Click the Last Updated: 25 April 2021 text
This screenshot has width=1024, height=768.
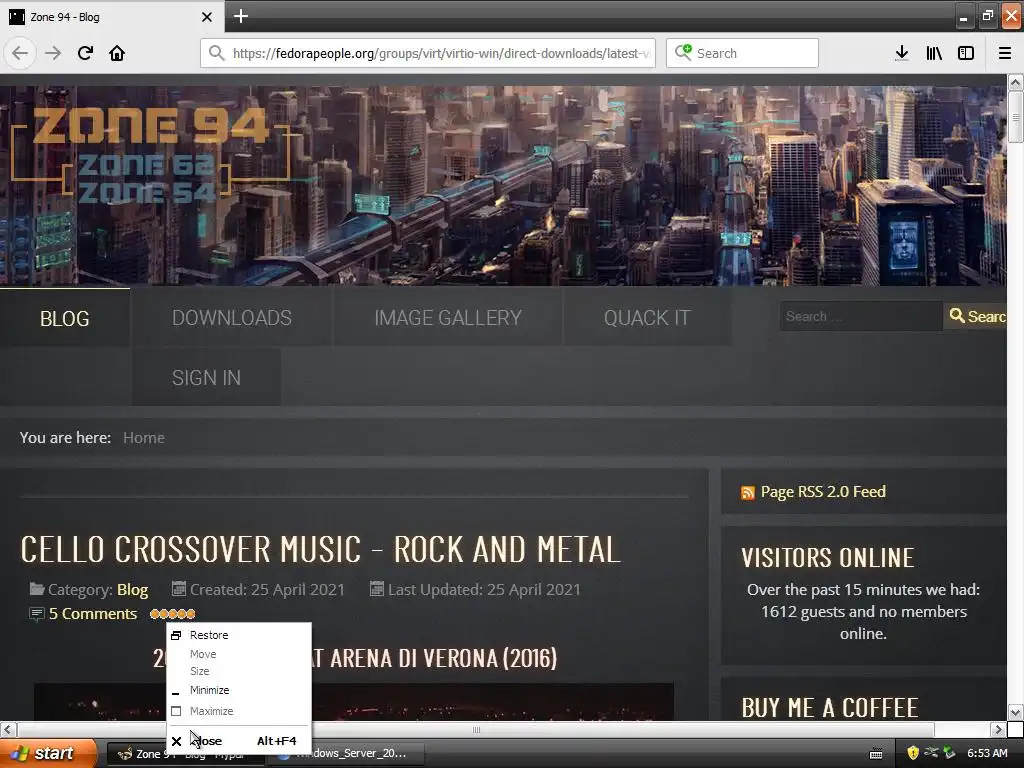pos(484,590)
